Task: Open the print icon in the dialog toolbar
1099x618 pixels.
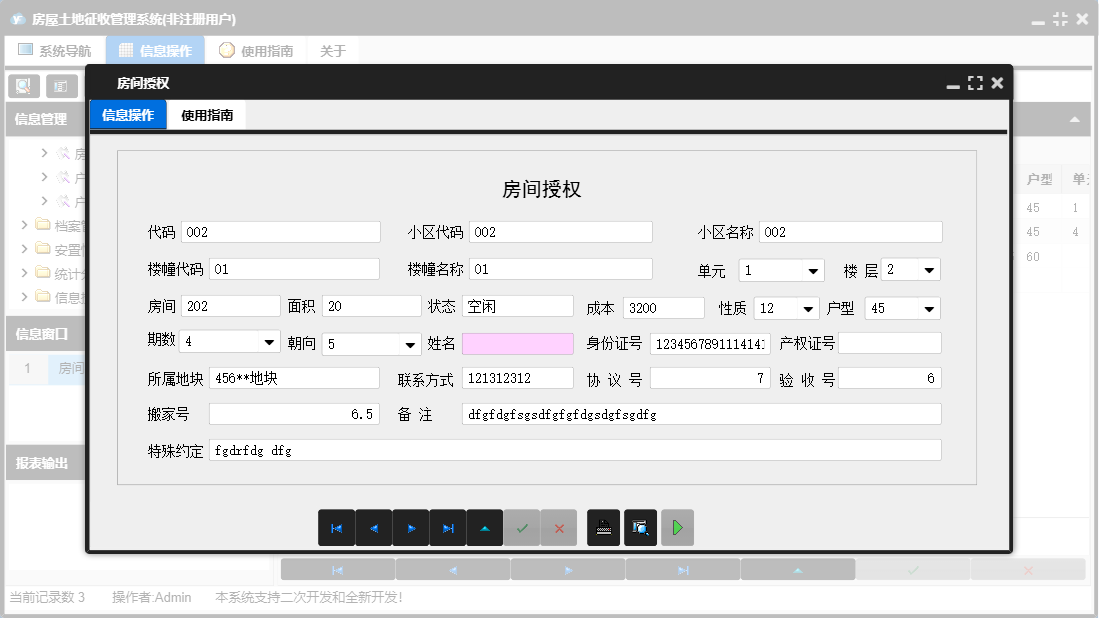Action: 603,527
